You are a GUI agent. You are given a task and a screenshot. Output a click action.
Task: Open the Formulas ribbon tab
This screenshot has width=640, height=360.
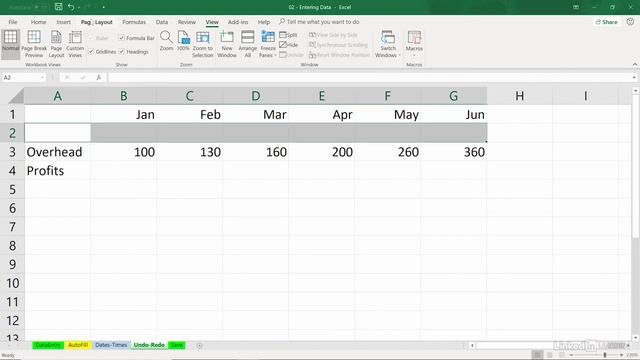(134, 22)
